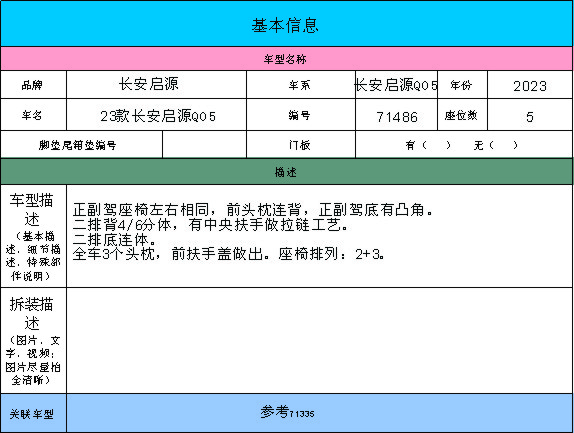
Task: Click the line 二排底连体
Action: (x=115, y=239)
